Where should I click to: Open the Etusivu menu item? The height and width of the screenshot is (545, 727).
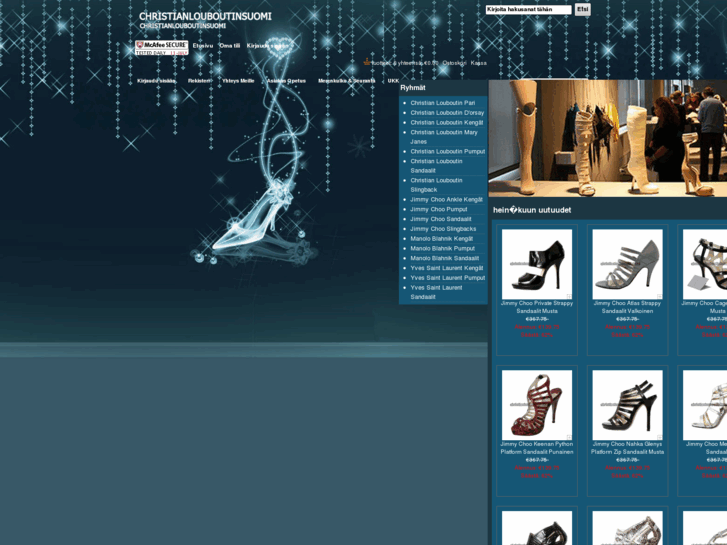click(203, 45)
